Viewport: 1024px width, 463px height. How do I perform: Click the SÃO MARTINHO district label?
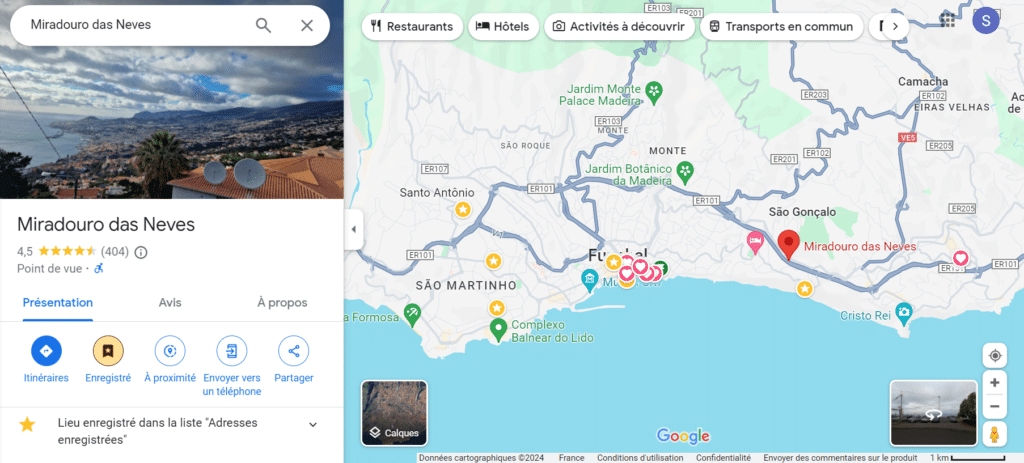point(466,285)
